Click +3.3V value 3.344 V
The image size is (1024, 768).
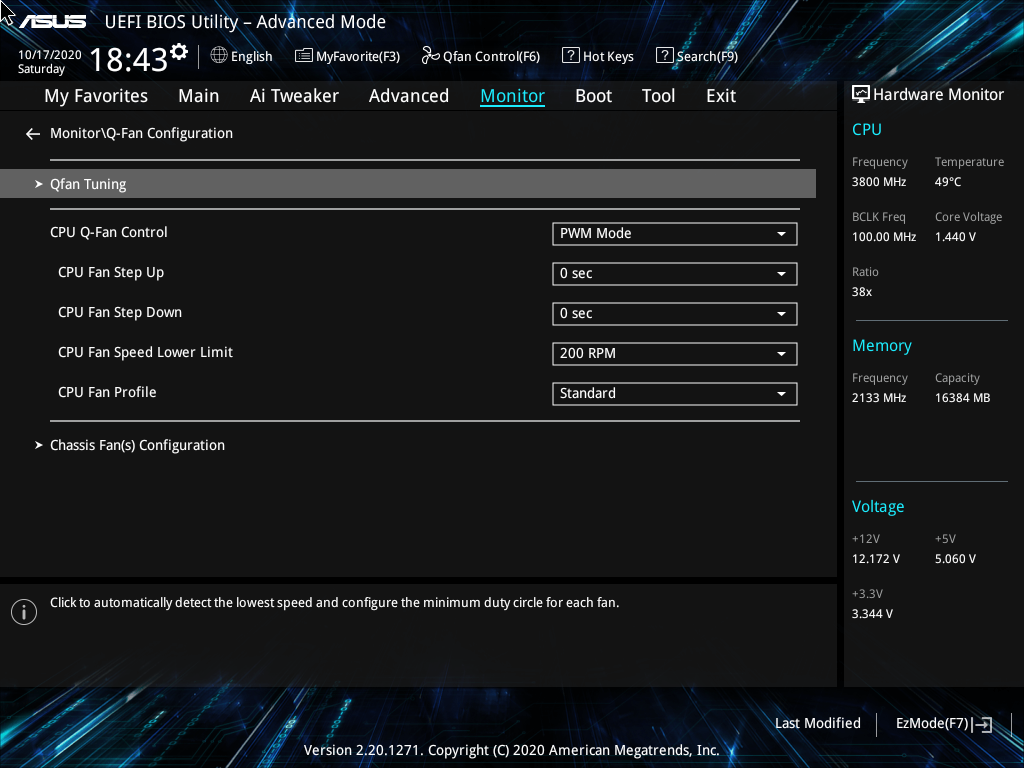pyautogui.click(x=872, y=614)
